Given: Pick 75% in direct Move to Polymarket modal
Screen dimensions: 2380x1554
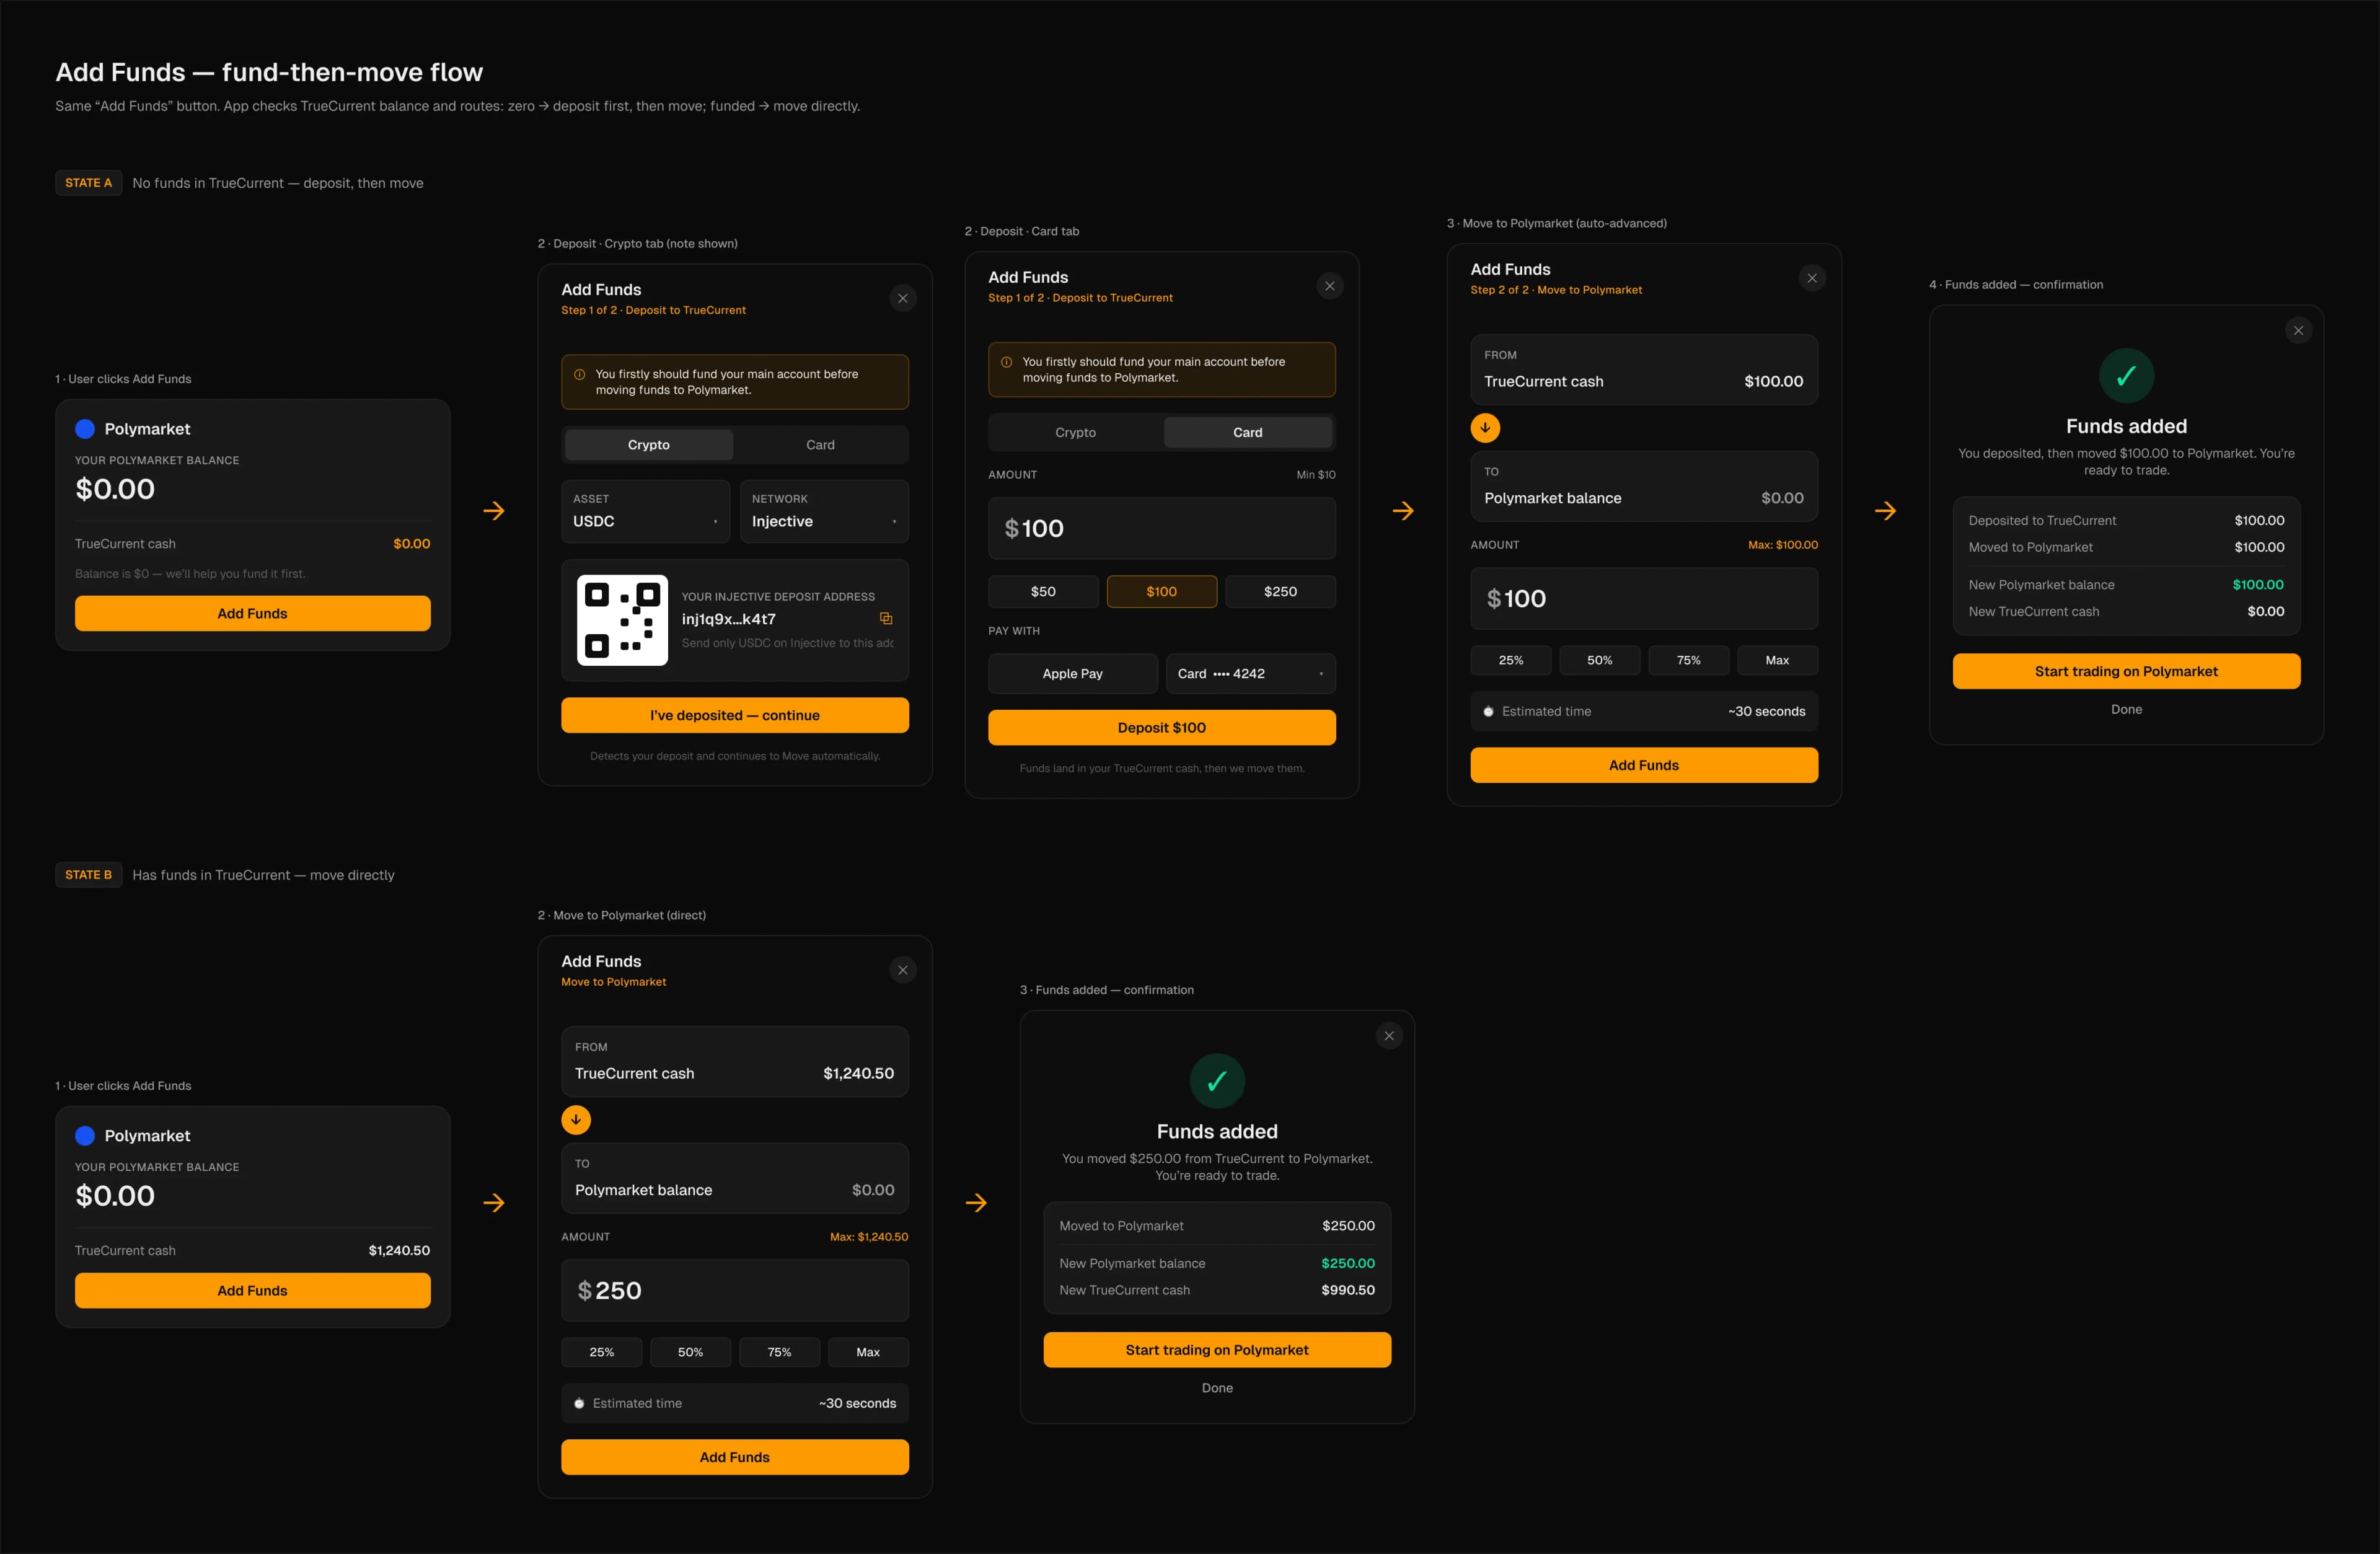Looking at the screenshot, I should (780, 1352).
